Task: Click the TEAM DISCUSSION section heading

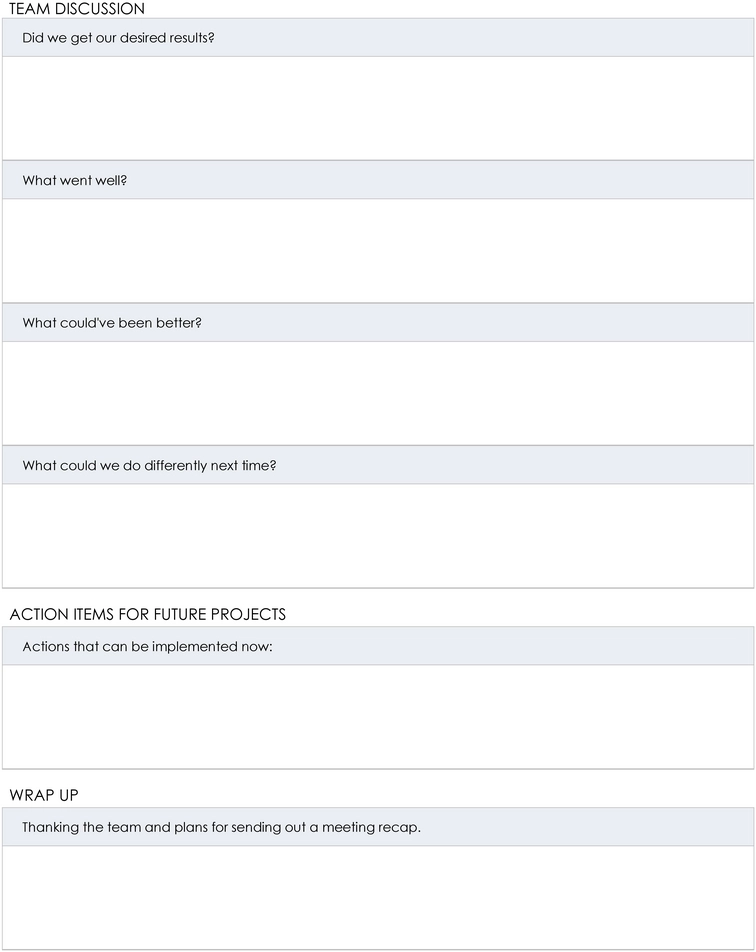Action: (x=77, y=8)
